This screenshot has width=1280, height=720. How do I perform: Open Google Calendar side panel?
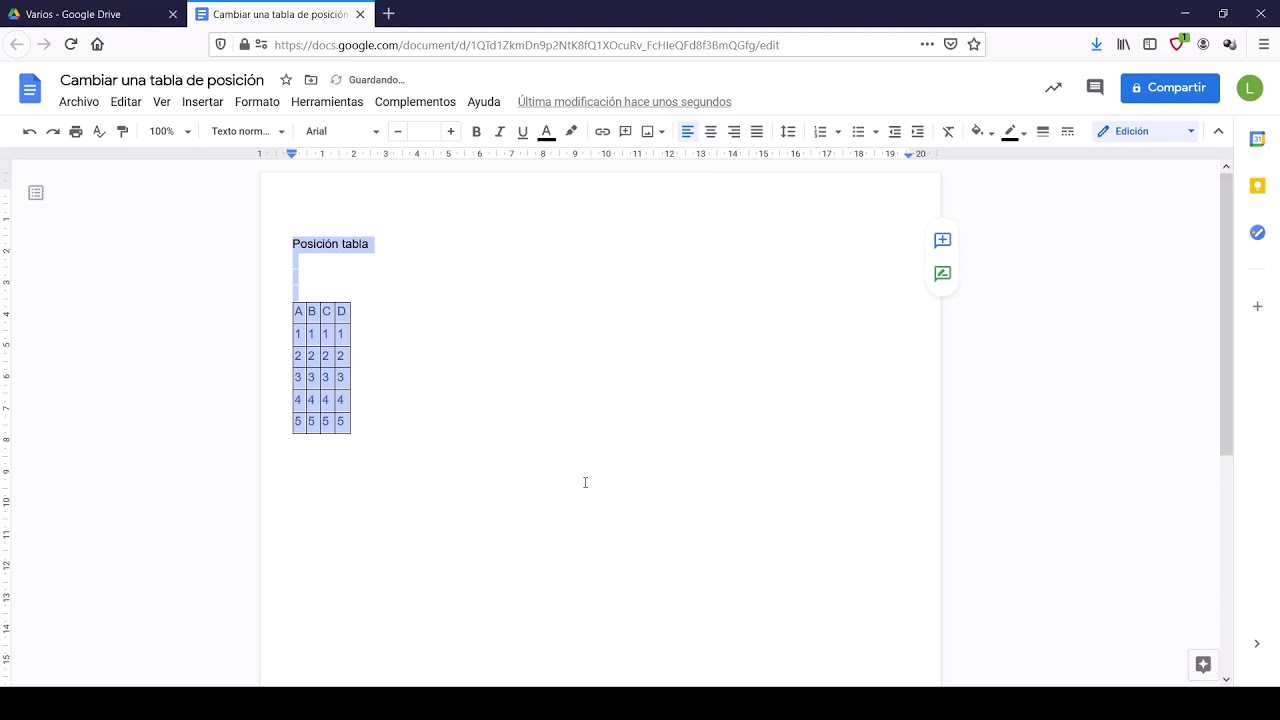(x=1258, y=139)
